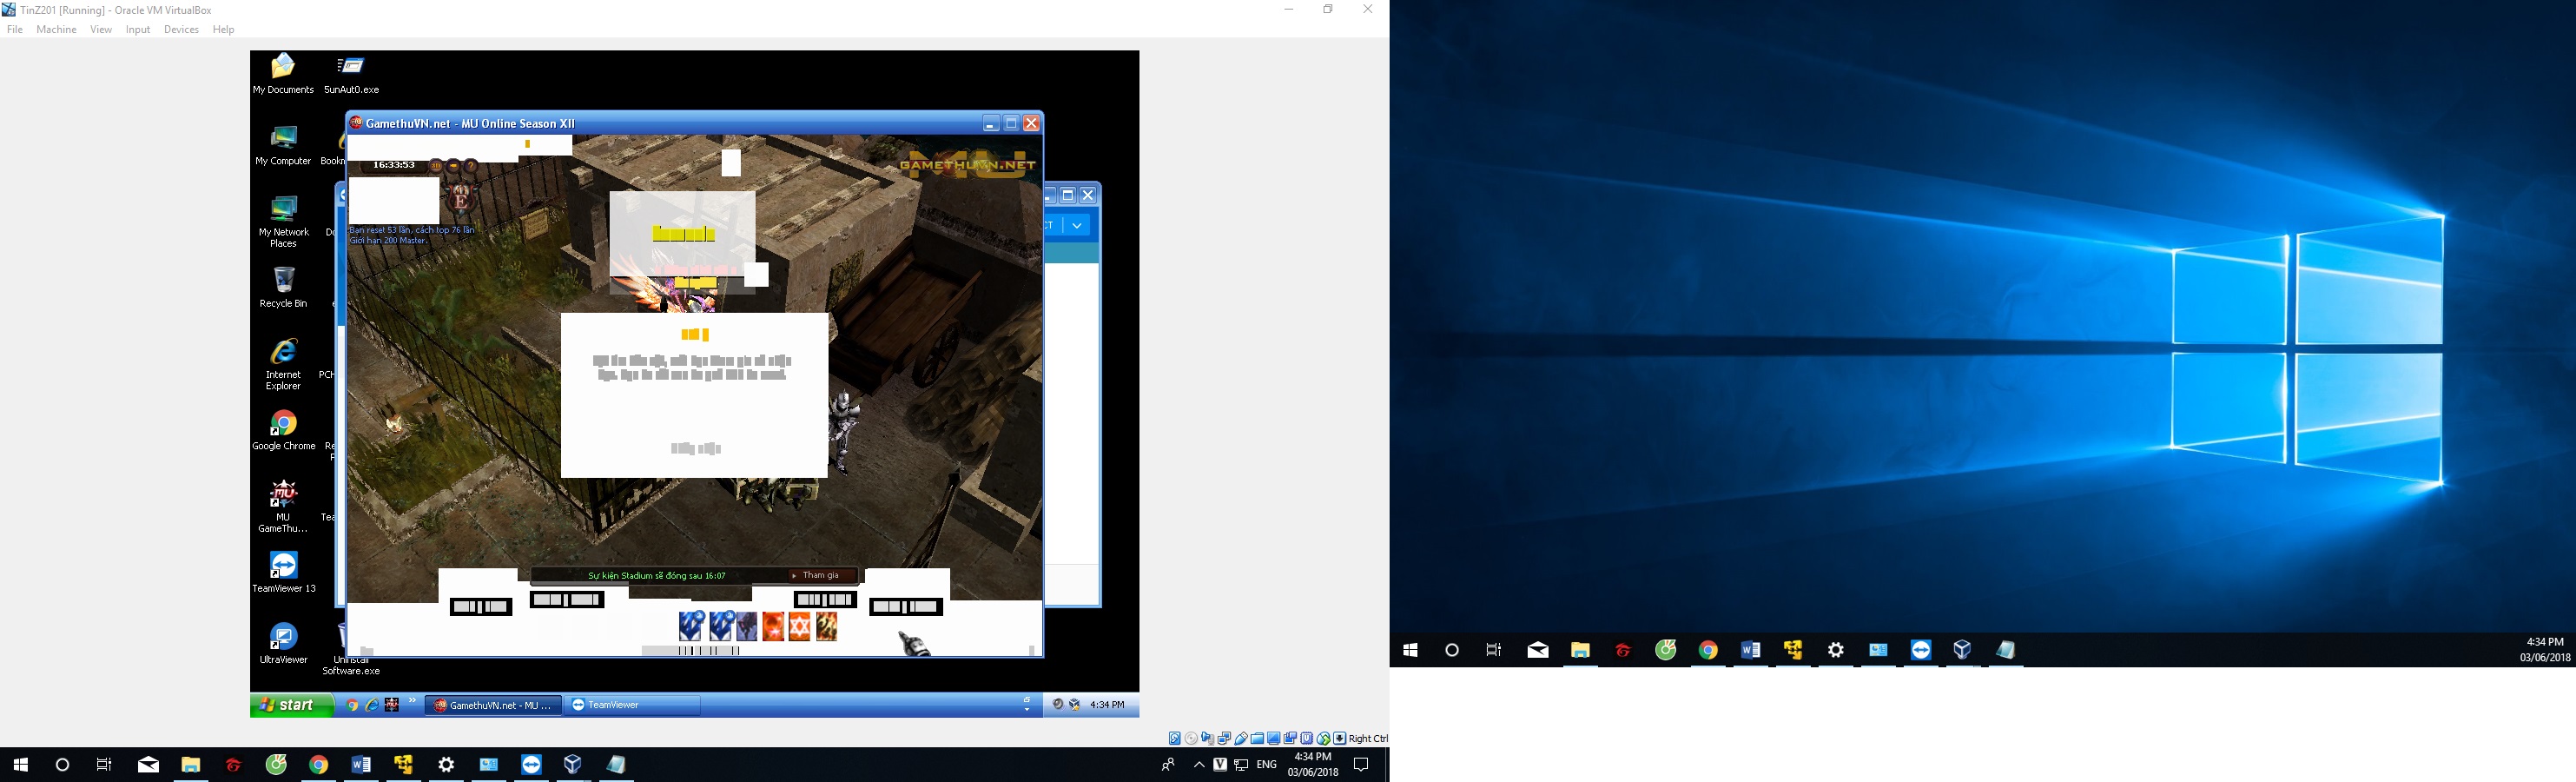This screenshot has height=782, width=2576.
Task: Open the VirtualBox File menu
Action: (15, 30)
